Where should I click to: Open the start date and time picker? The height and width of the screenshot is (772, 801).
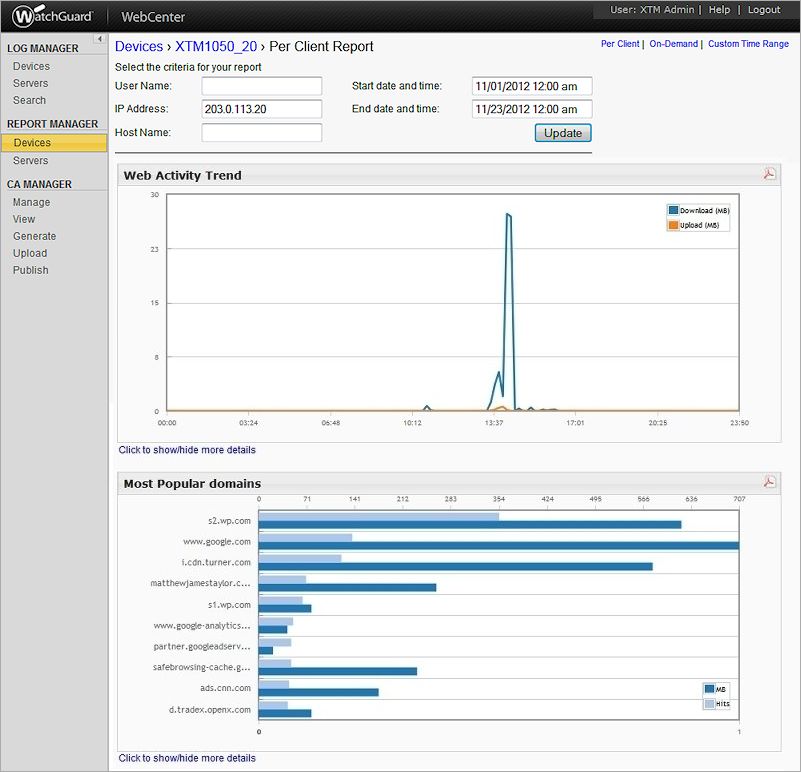pos(532,86)
